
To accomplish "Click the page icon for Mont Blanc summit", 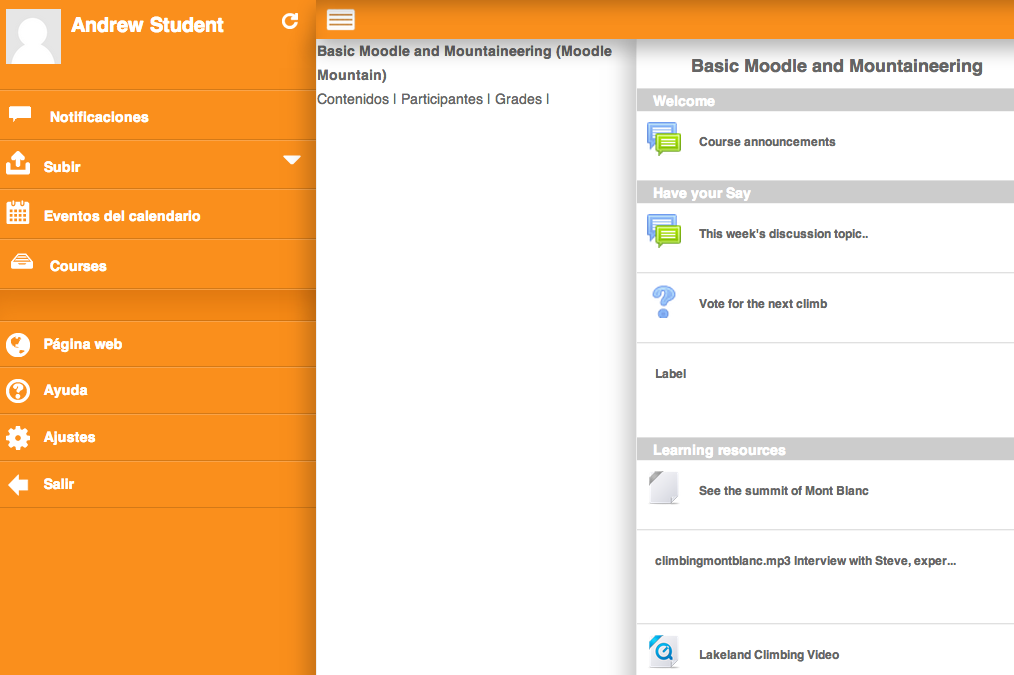I will point(663,488).
